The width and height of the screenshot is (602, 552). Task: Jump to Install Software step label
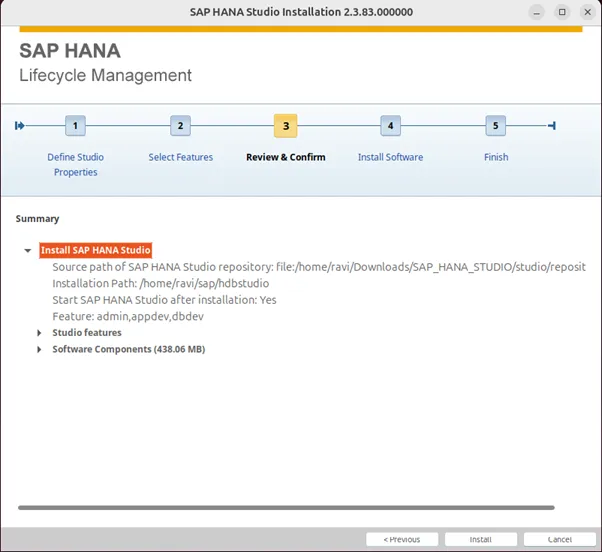tap(390, 157)
